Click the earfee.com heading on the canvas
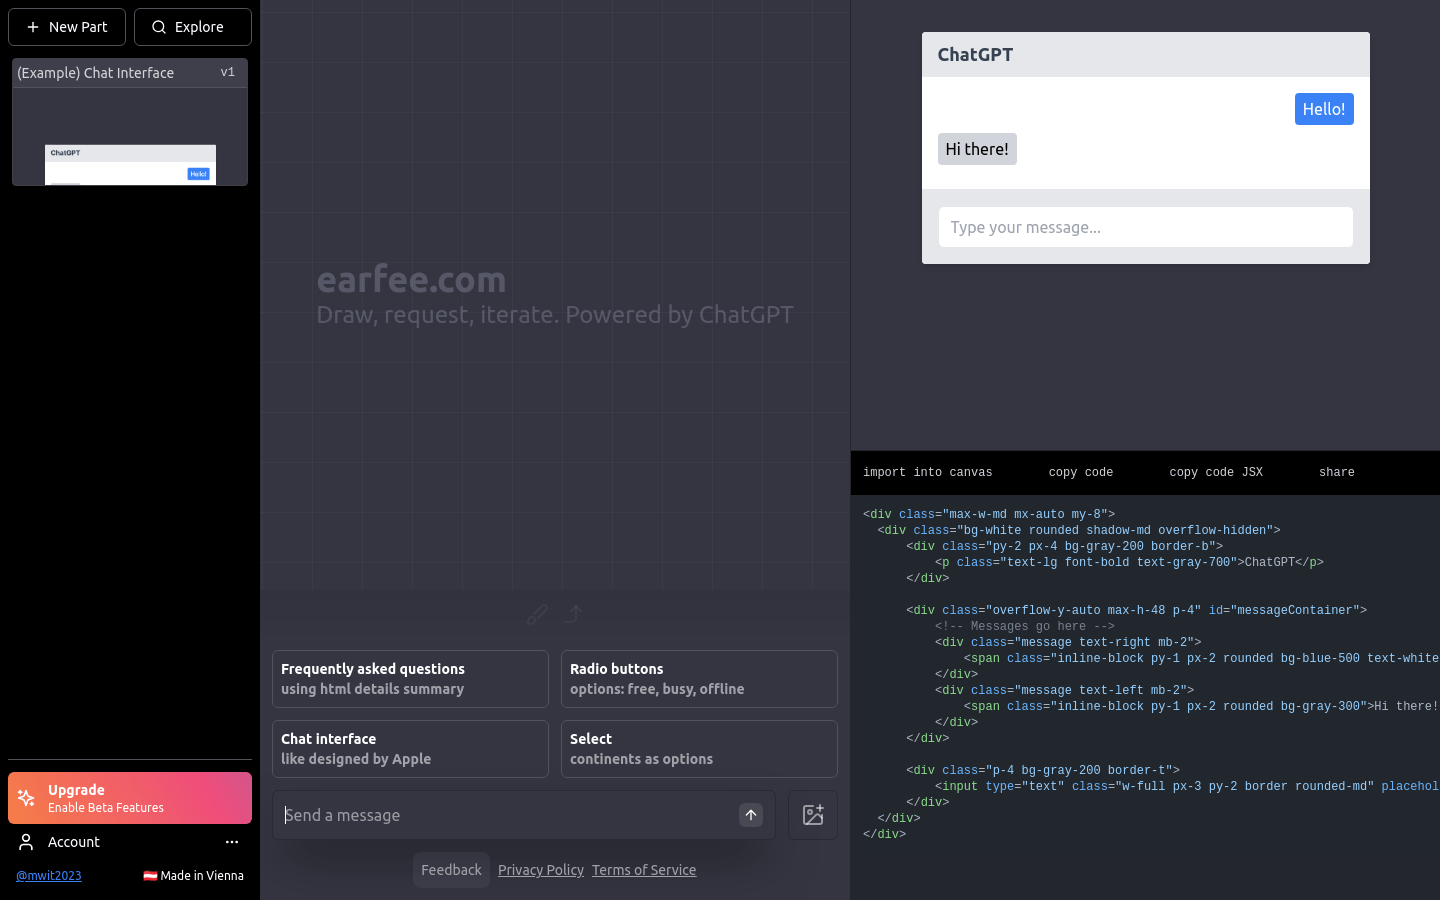 pos(411,279)
